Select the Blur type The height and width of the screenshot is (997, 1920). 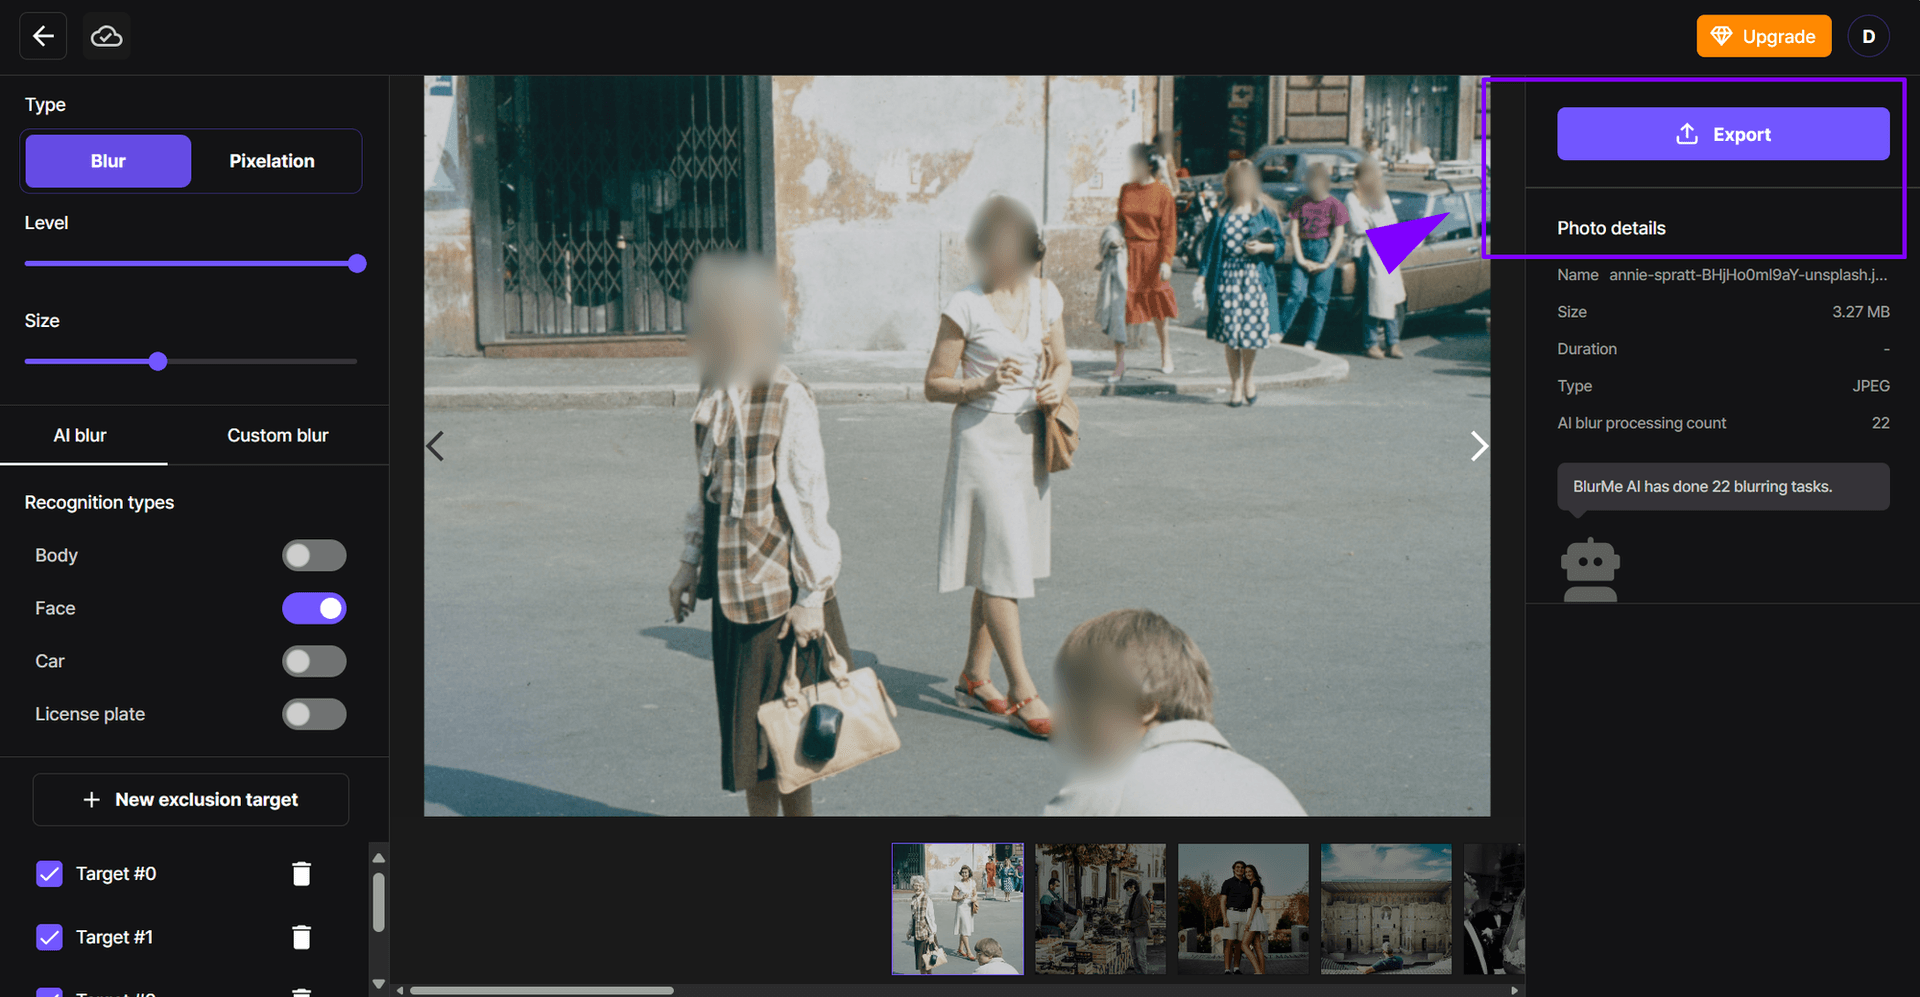coord(108,161)
